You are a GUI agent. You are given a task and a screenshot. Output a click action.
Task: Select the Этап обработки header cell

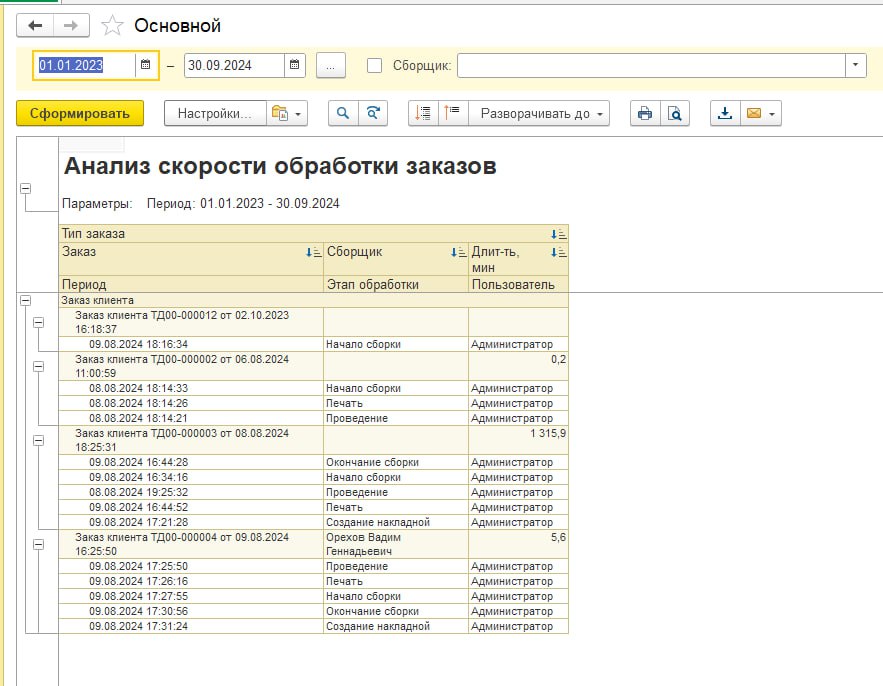pos(396,284)
